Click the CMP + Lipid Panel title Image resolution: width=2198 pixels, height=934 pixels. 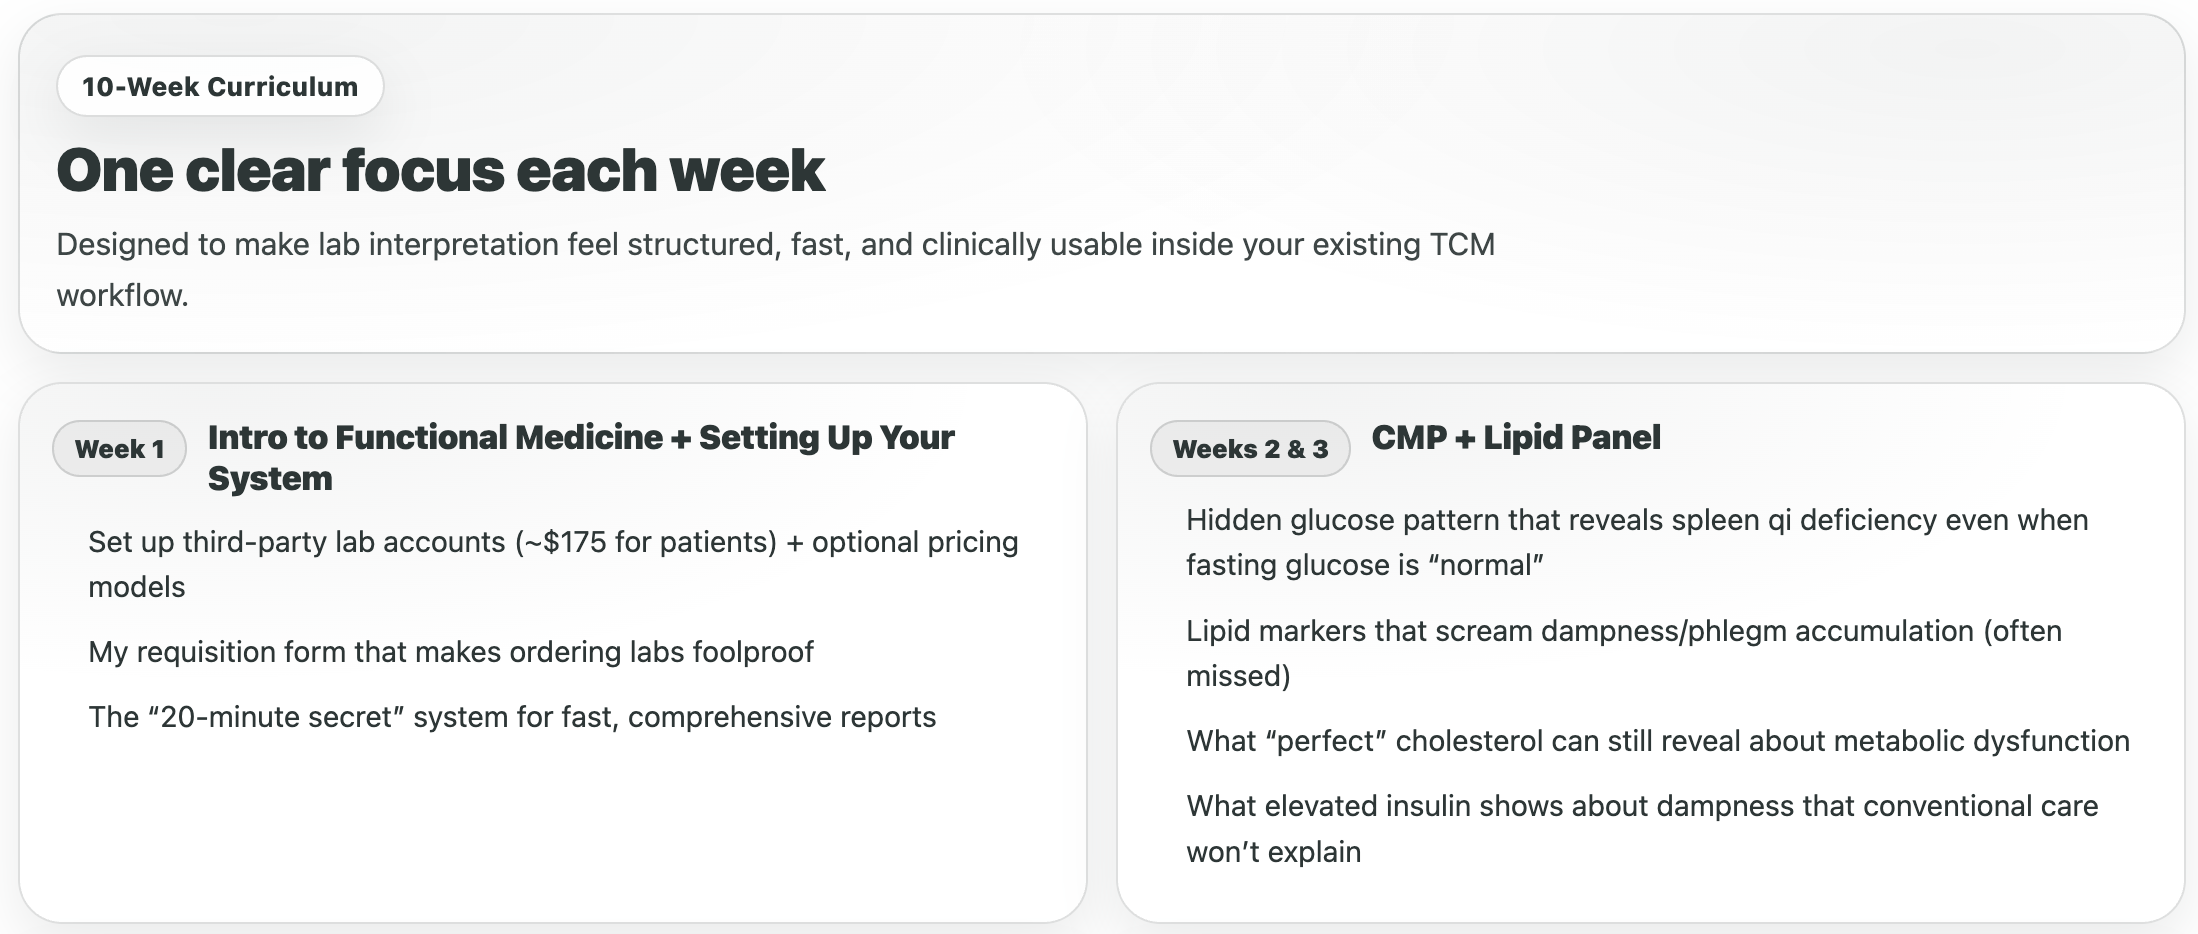pyautogui.click(x=1516, y=437)
